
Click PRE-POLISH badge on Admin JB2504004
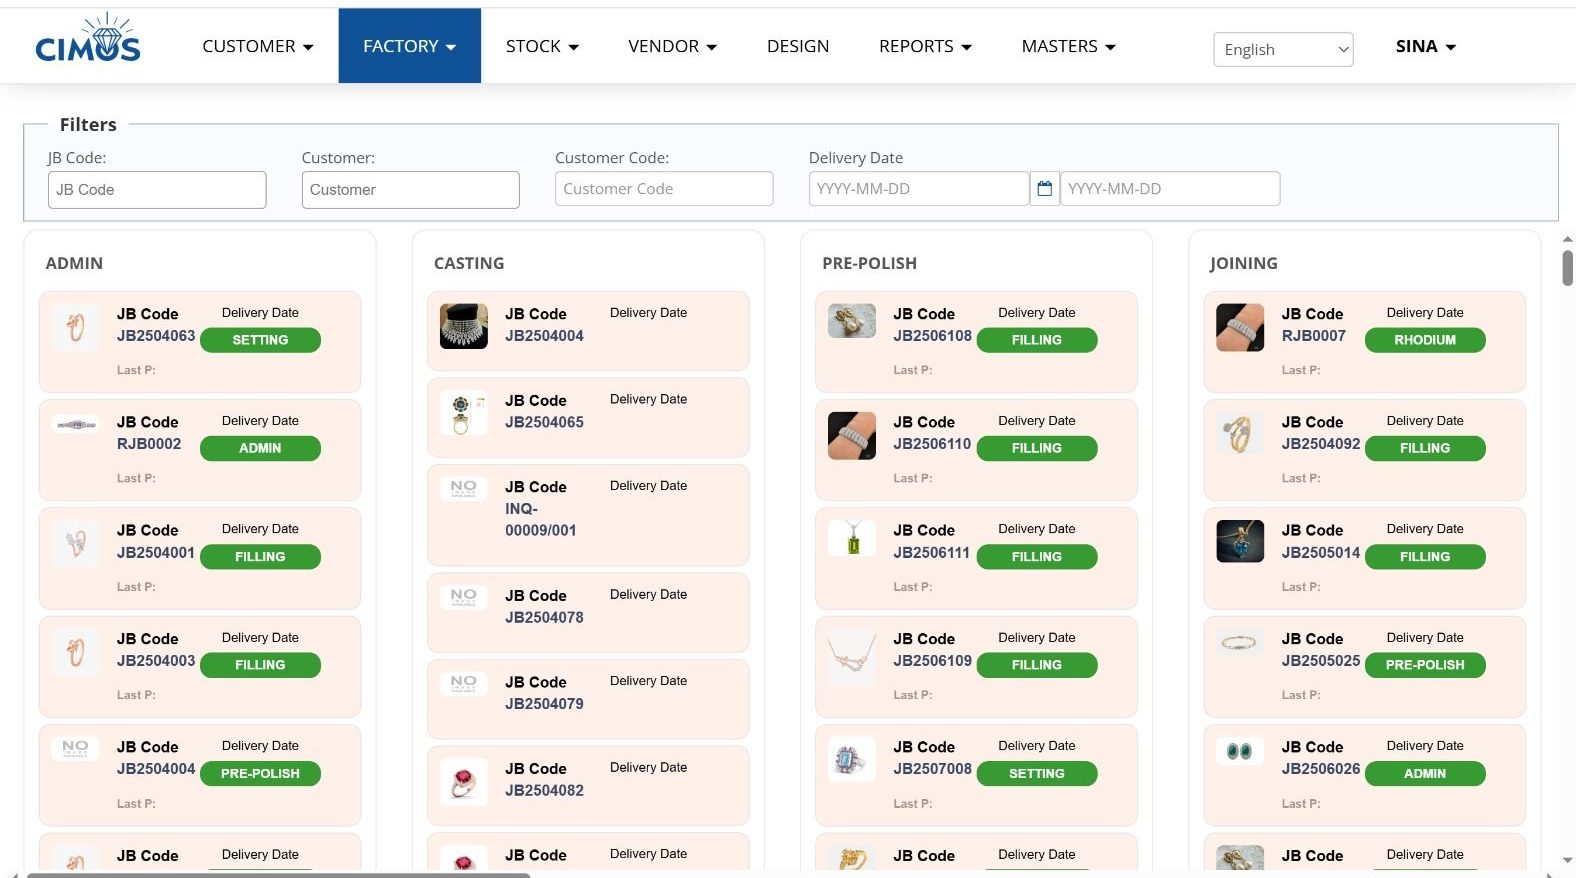click(x=260, y=774)
